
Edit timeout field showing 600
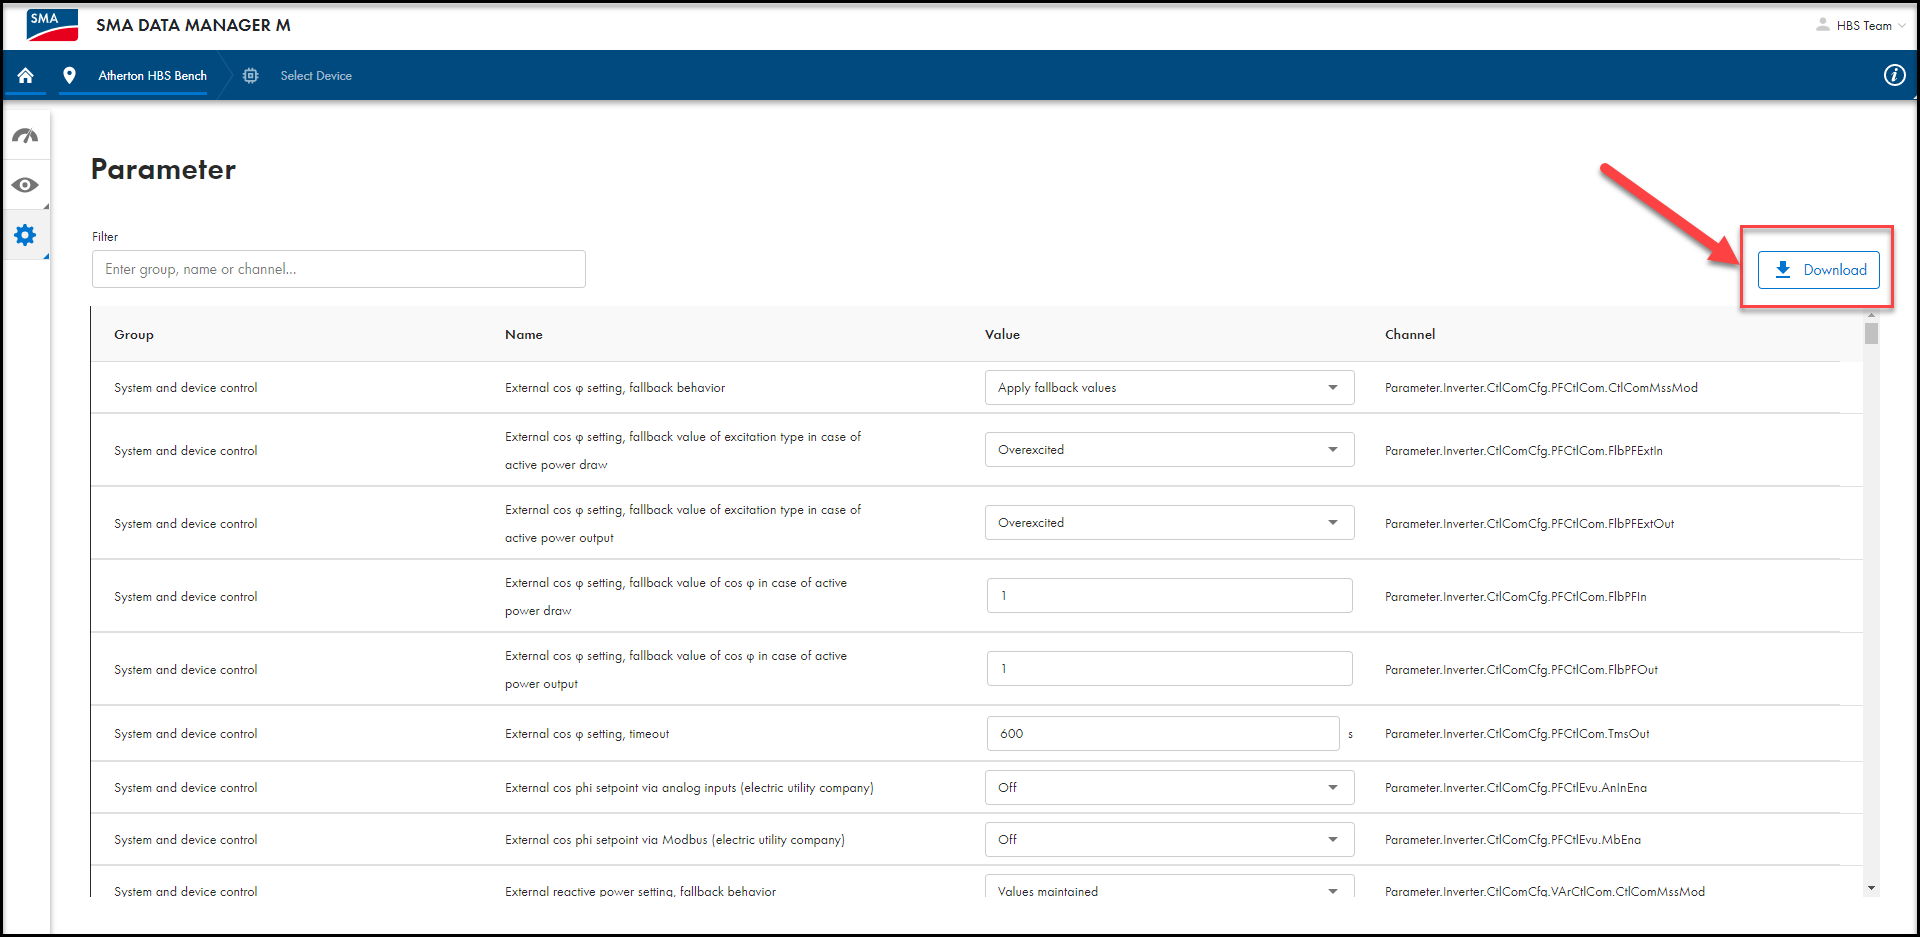pyautogui.click(x=1163, y=734)
